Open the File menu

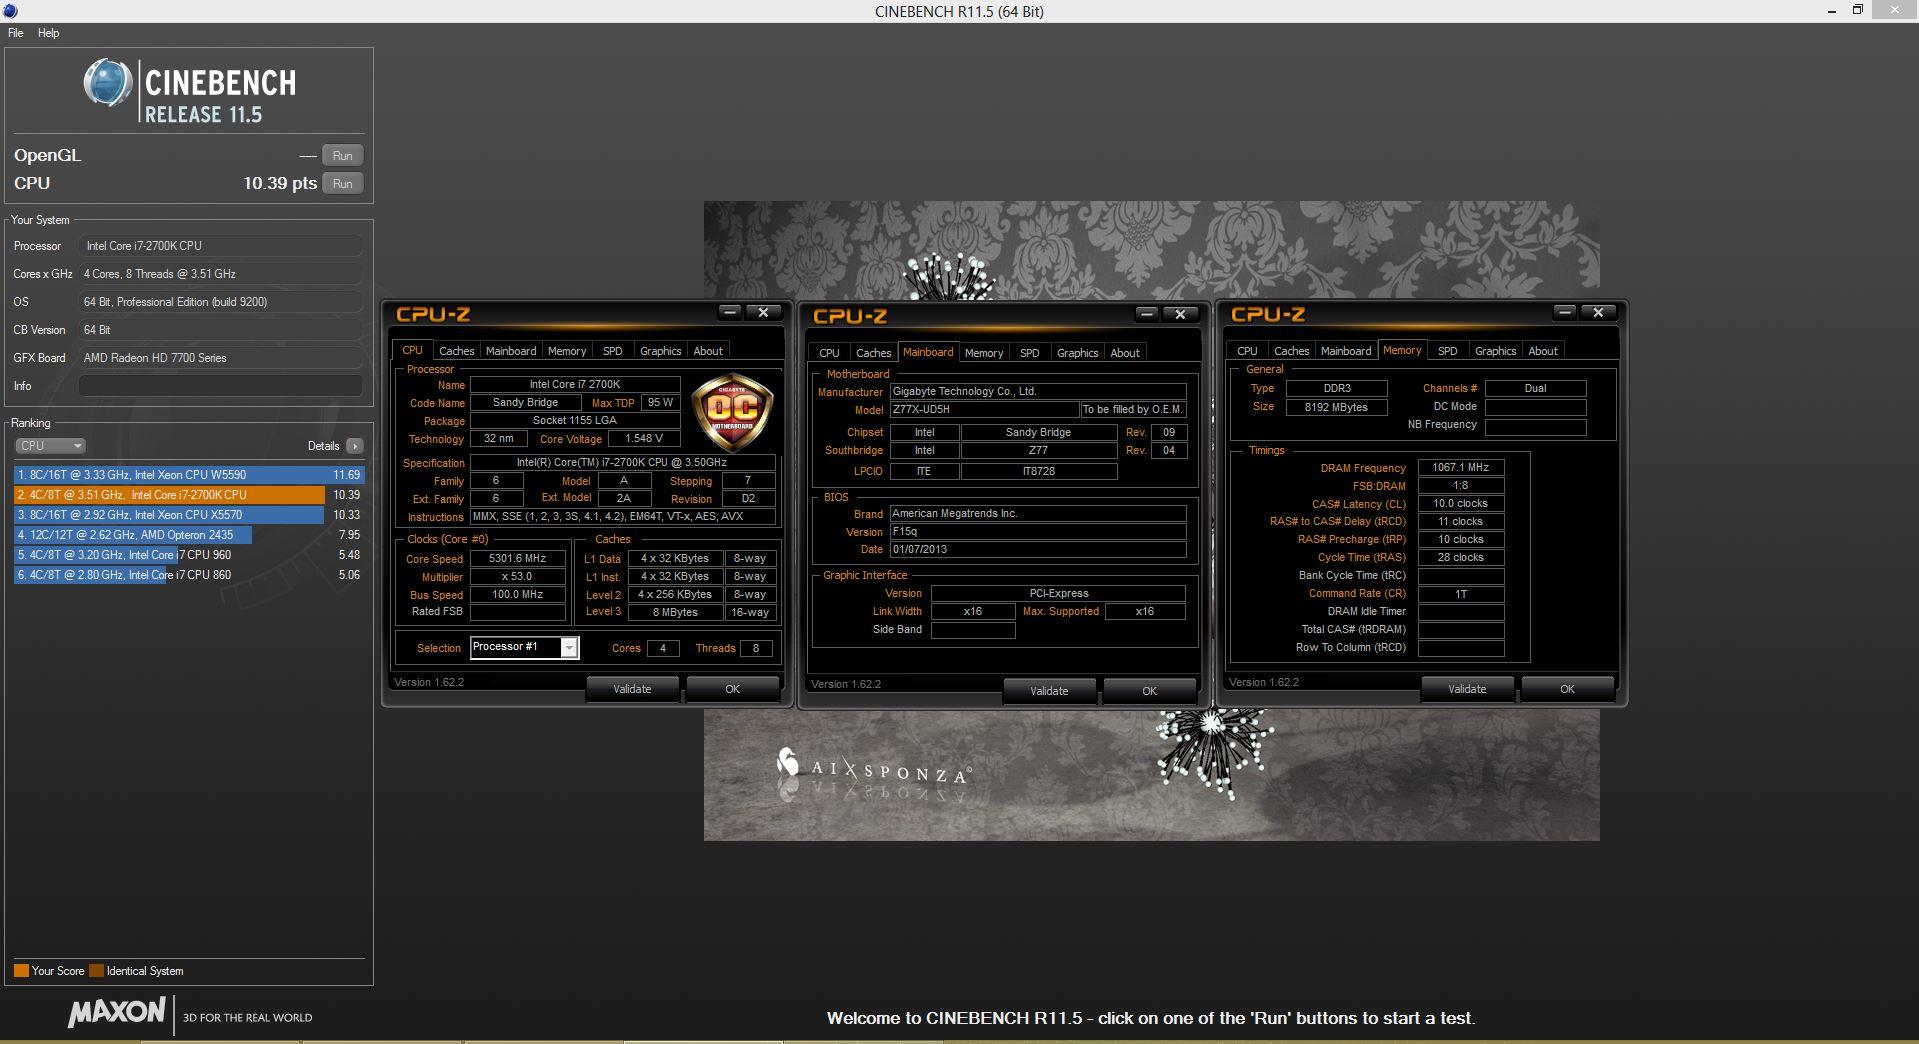(16, 33)
